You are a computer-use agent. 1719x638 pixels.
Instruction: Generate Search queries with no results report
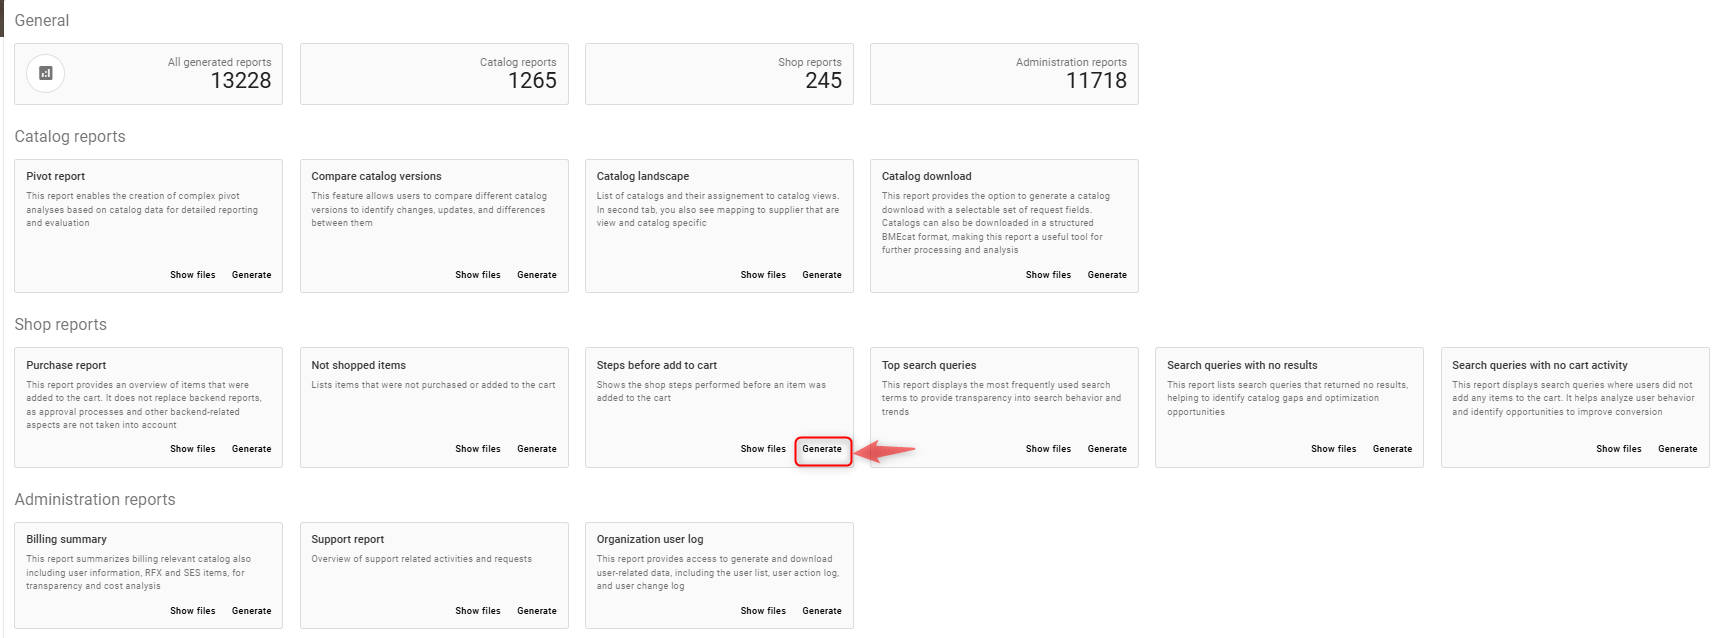pos(1392,449)
